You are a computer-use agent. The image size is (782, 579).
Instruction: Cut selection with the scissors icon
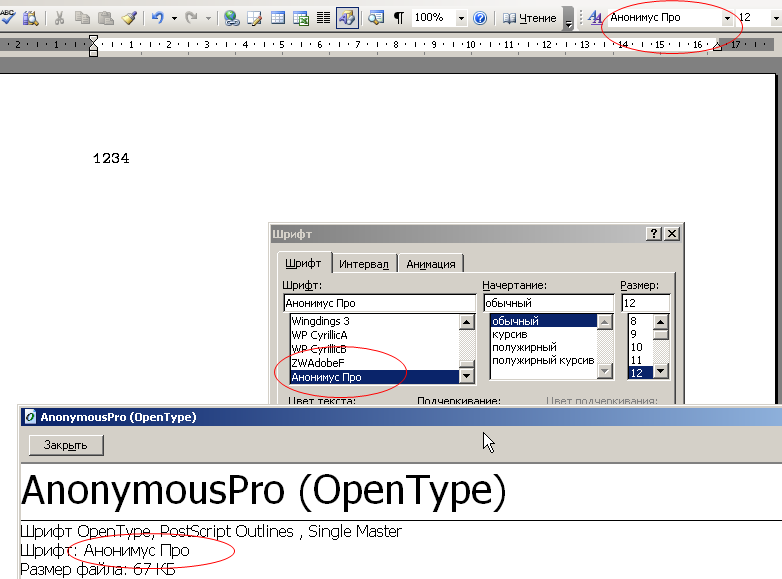[59, 18]
